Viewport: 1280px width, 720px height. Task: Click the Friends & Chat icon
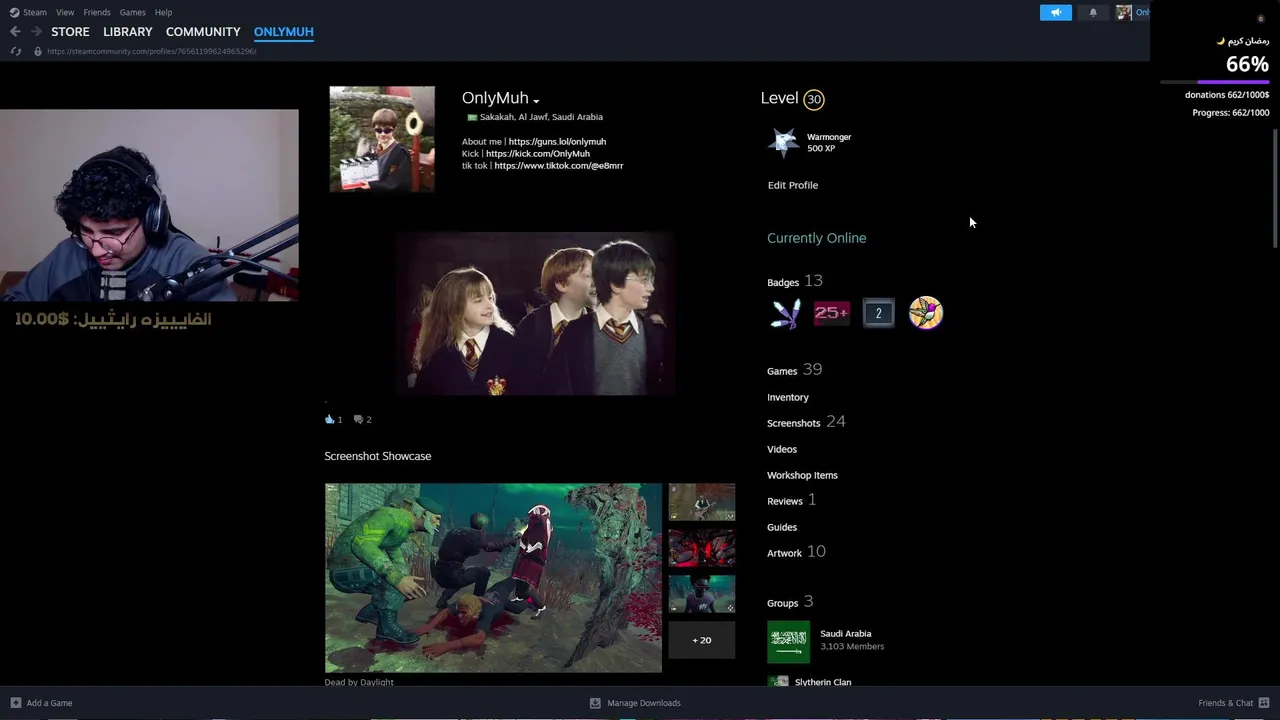pos(1264,703)
